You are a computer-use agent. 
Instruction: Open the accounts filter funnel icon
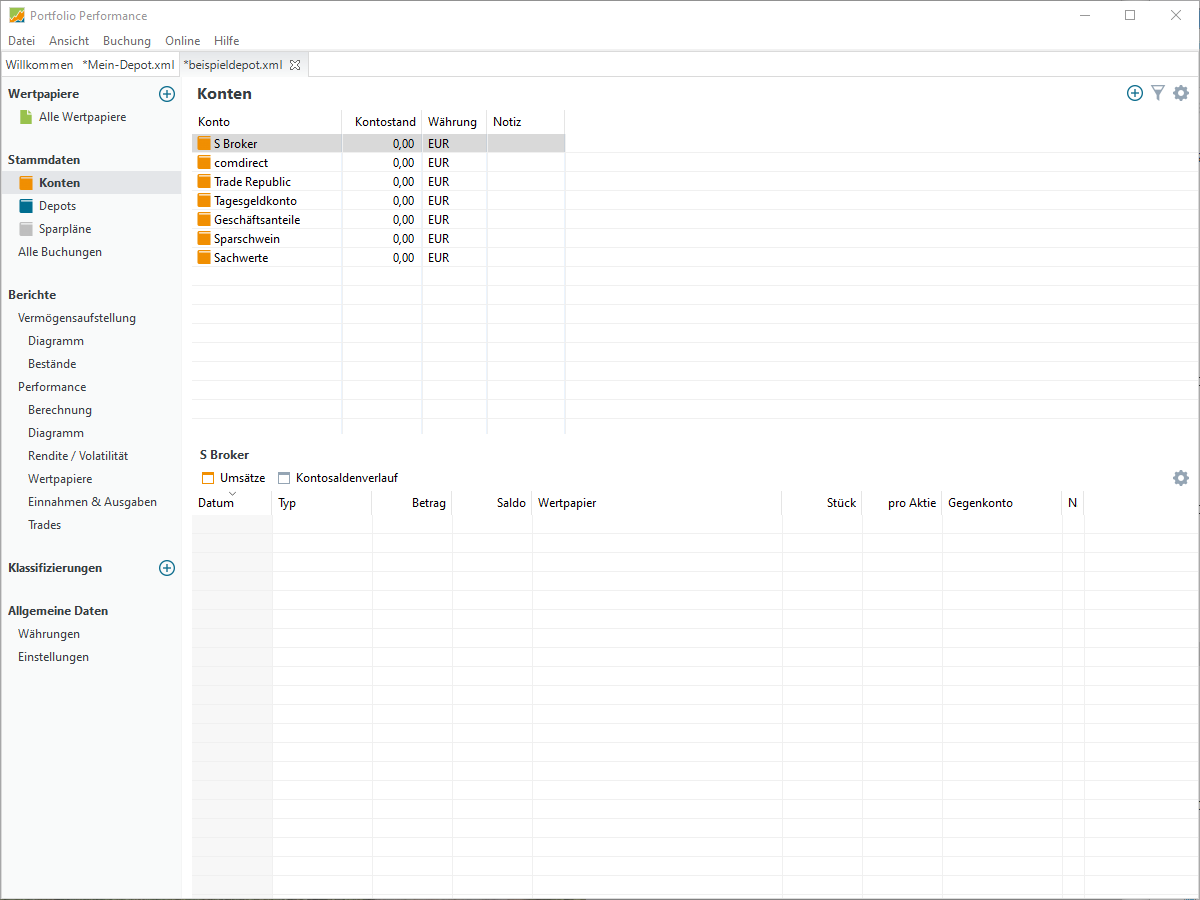1158,93
